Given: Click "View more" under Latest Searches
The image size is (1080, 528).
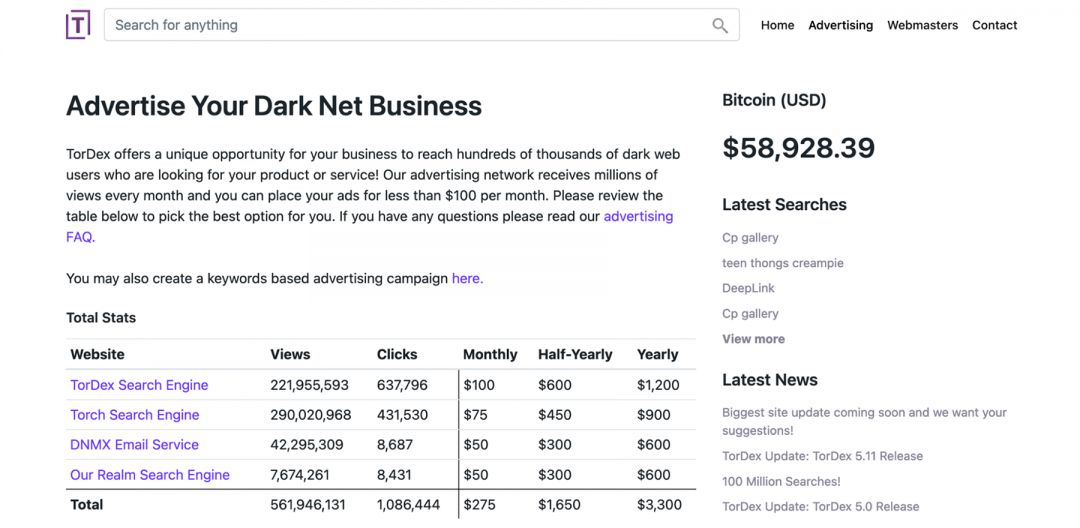Looking at the screenshot, I should pyautogui.click(x=753, y=339).
